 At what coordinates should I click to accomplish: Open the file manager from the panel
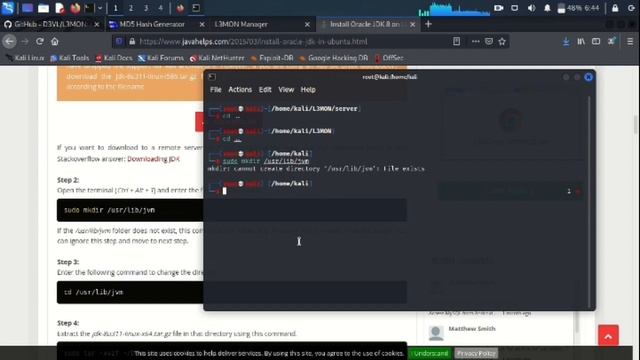pyautogui.click(x=43, y=8)
